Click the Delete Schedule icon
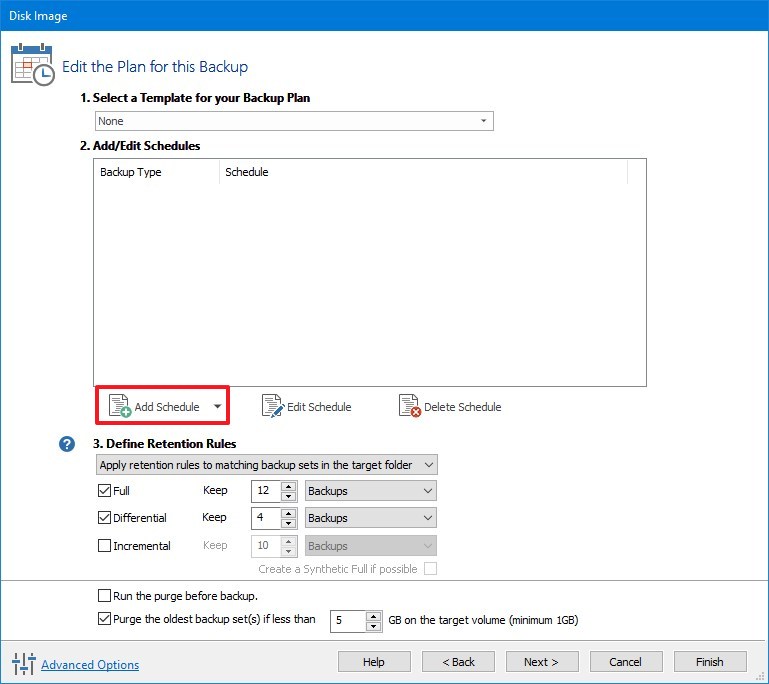 pyautogui.click(x=410, y=405)
